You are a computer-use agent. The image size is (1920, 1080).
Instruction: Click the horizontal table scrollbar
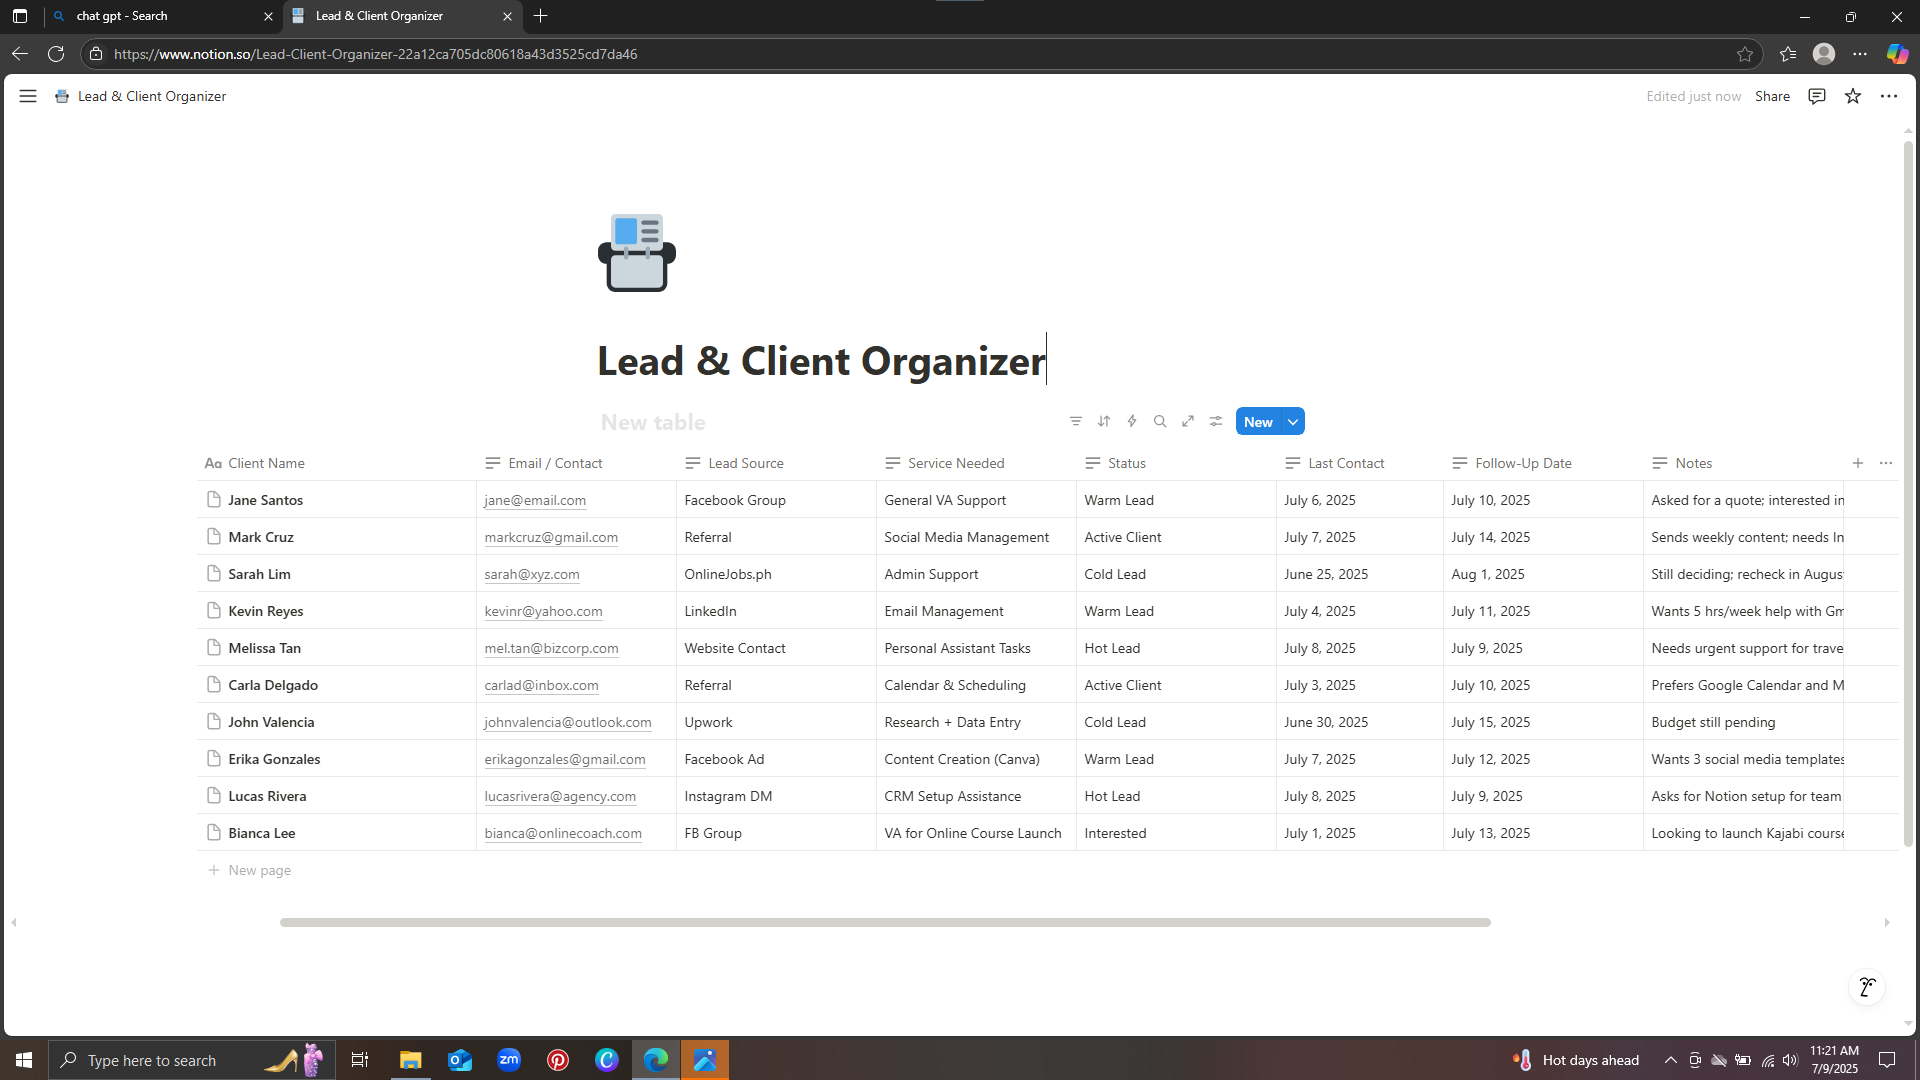pyautogui.click(x=884, y=922)
